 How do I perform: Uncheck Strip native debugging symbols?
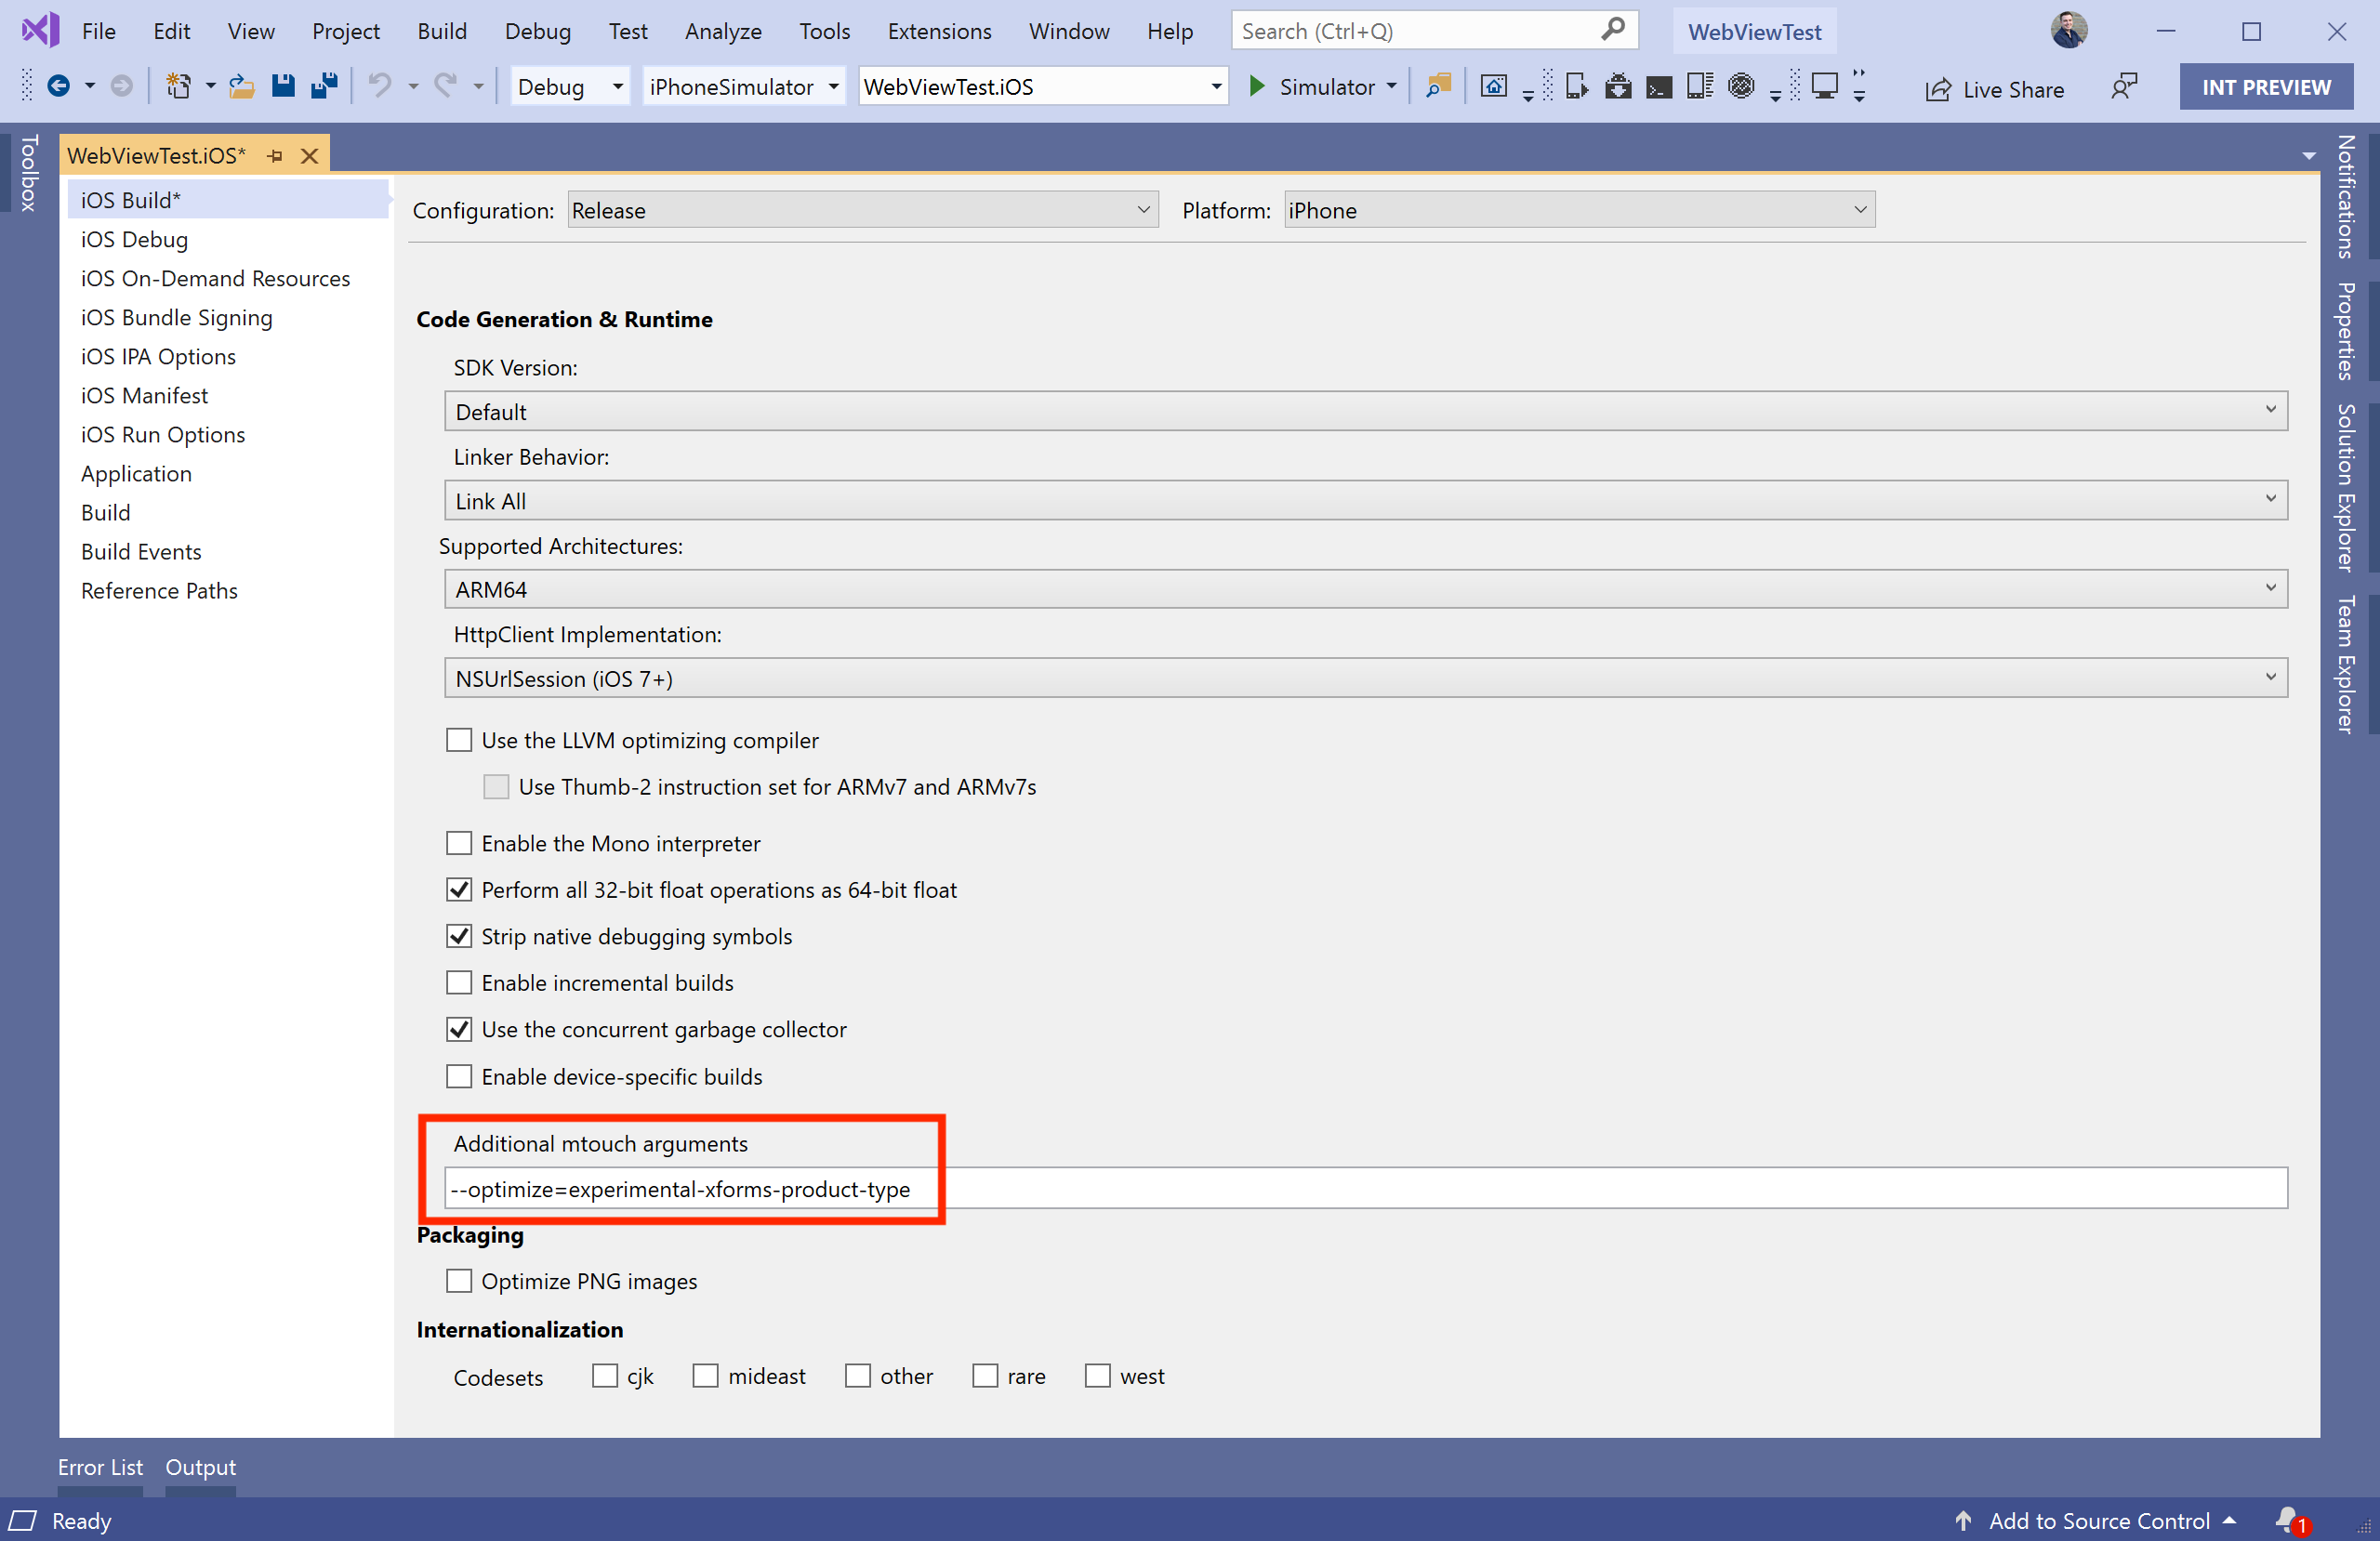coord(459,936)
